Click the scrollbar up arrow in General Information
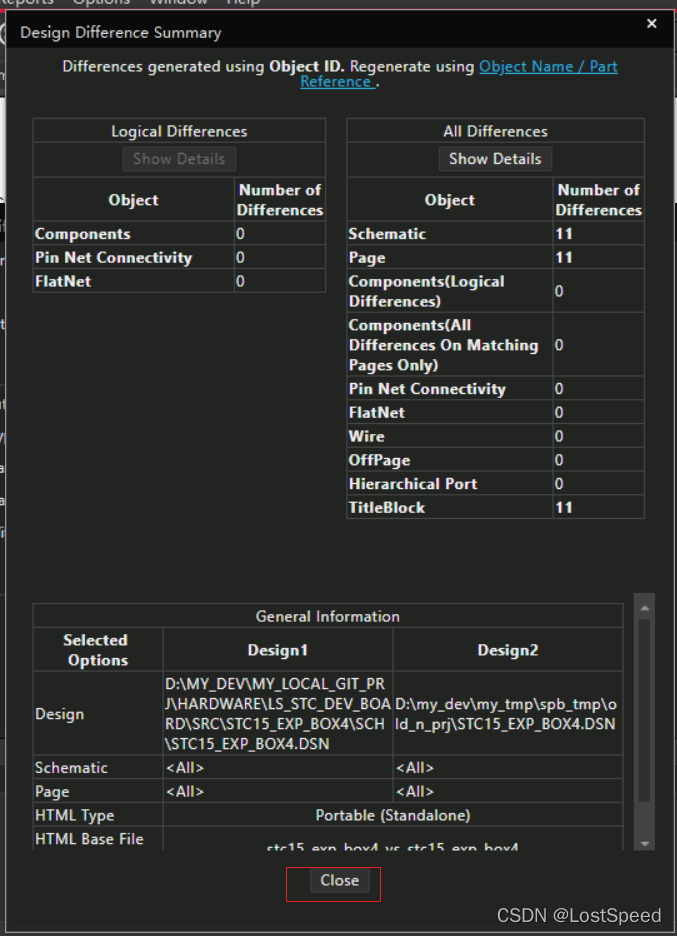This screenshot has width=677, height=936. [x=645, y=607]
